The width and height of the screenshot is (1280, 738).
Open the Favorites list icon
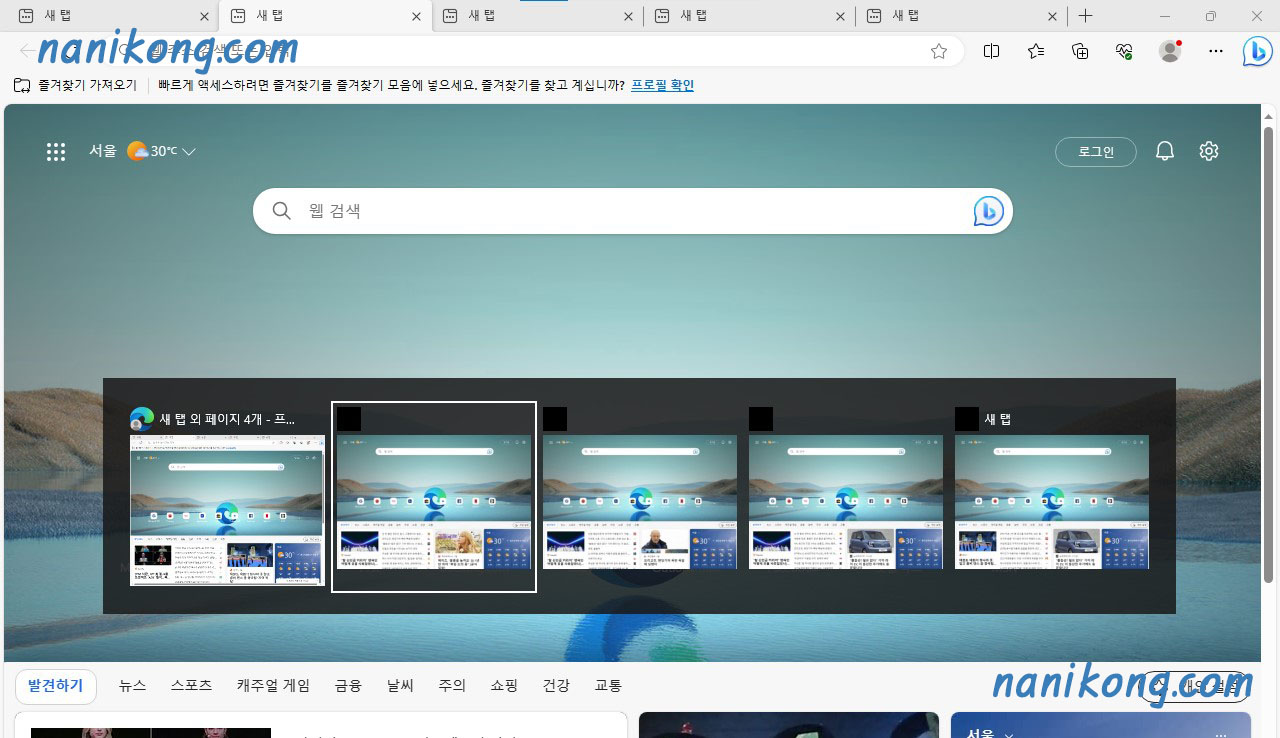[x=1035, y=51]
